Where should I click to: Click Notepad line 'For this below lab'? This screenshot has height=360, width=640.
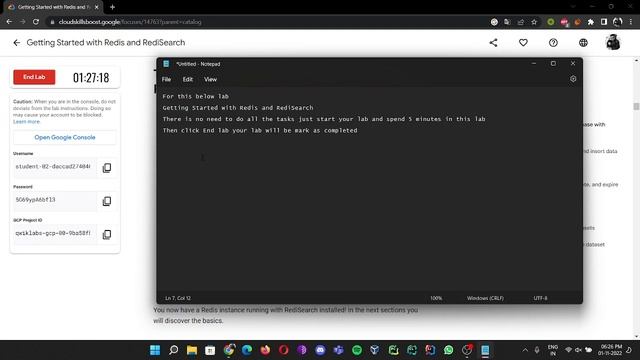tap(196, 96)
